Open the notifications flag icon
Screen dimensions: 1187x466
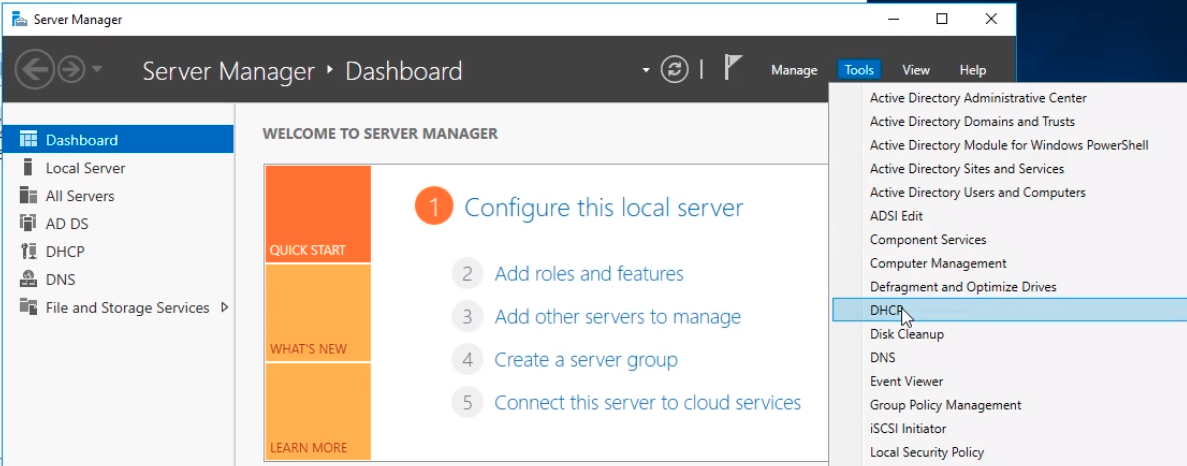click(x=731, y=68)
